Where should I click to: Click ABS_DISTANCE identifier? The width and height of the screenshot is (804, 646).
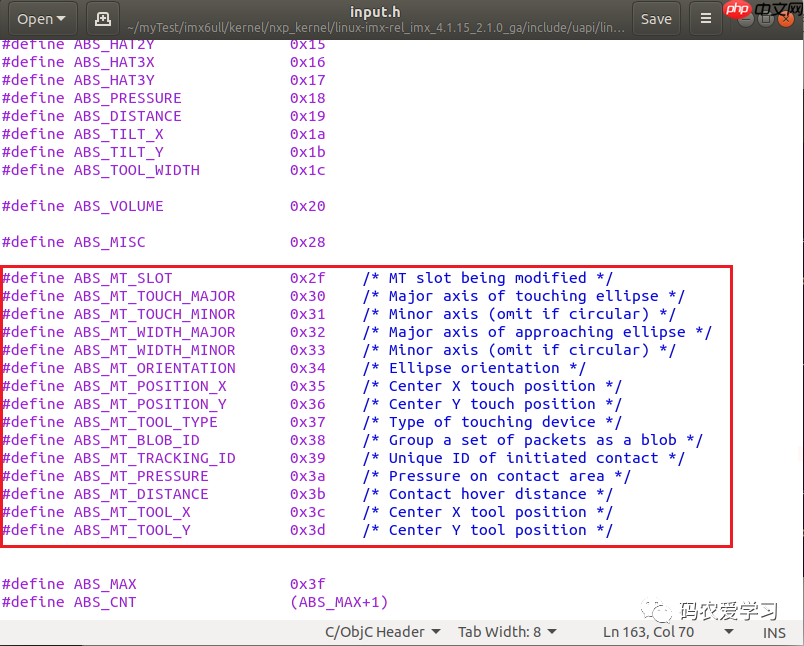127,116
